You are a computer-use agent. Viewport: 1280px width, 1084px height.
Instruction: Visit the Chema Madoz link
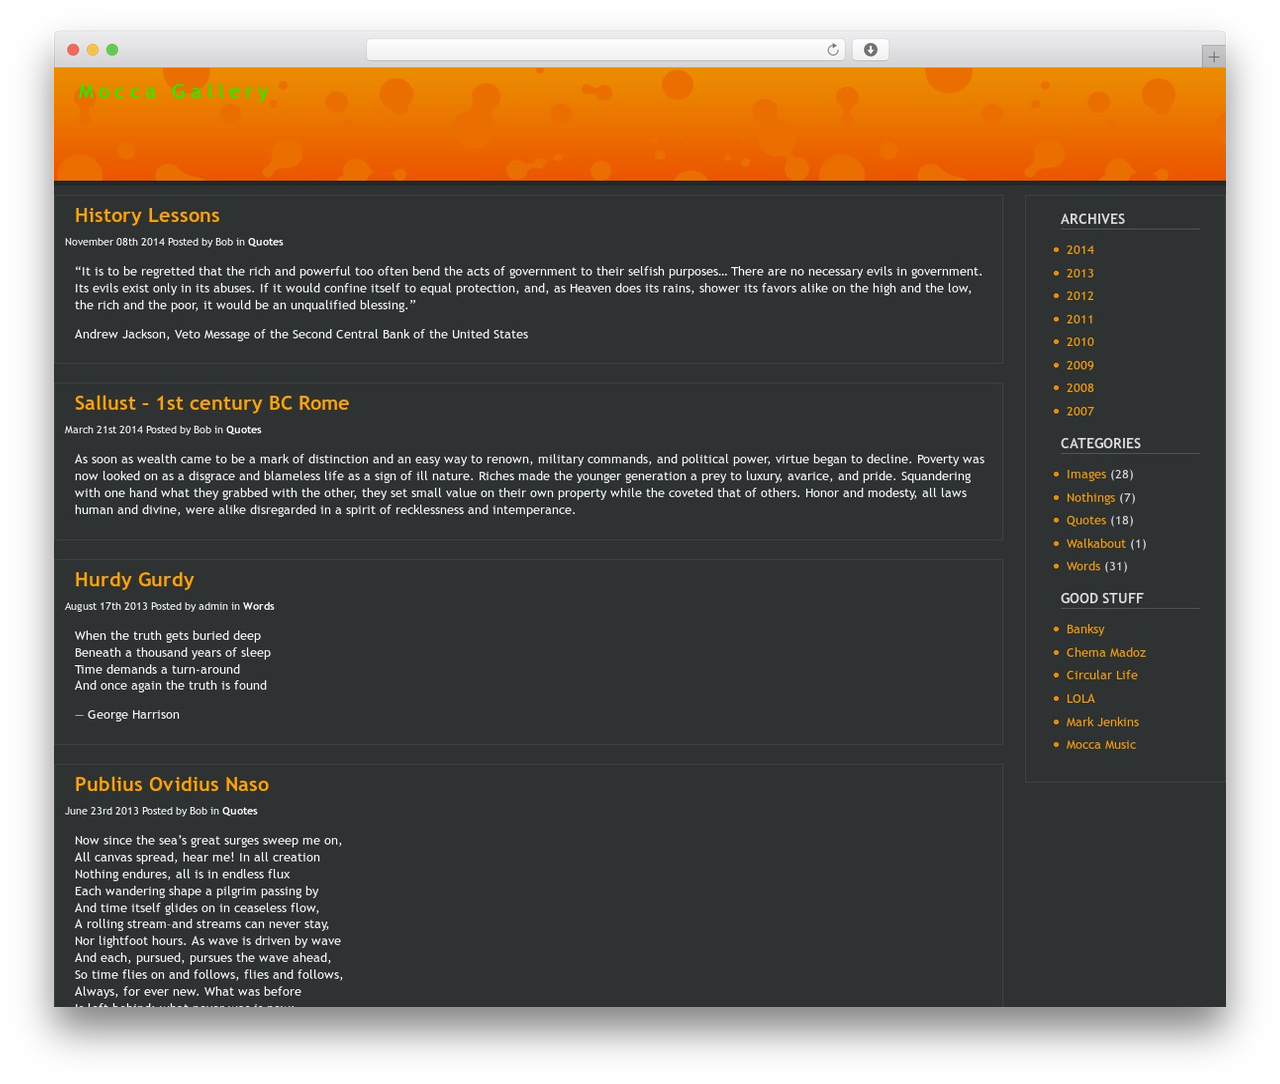(1106, 652)
